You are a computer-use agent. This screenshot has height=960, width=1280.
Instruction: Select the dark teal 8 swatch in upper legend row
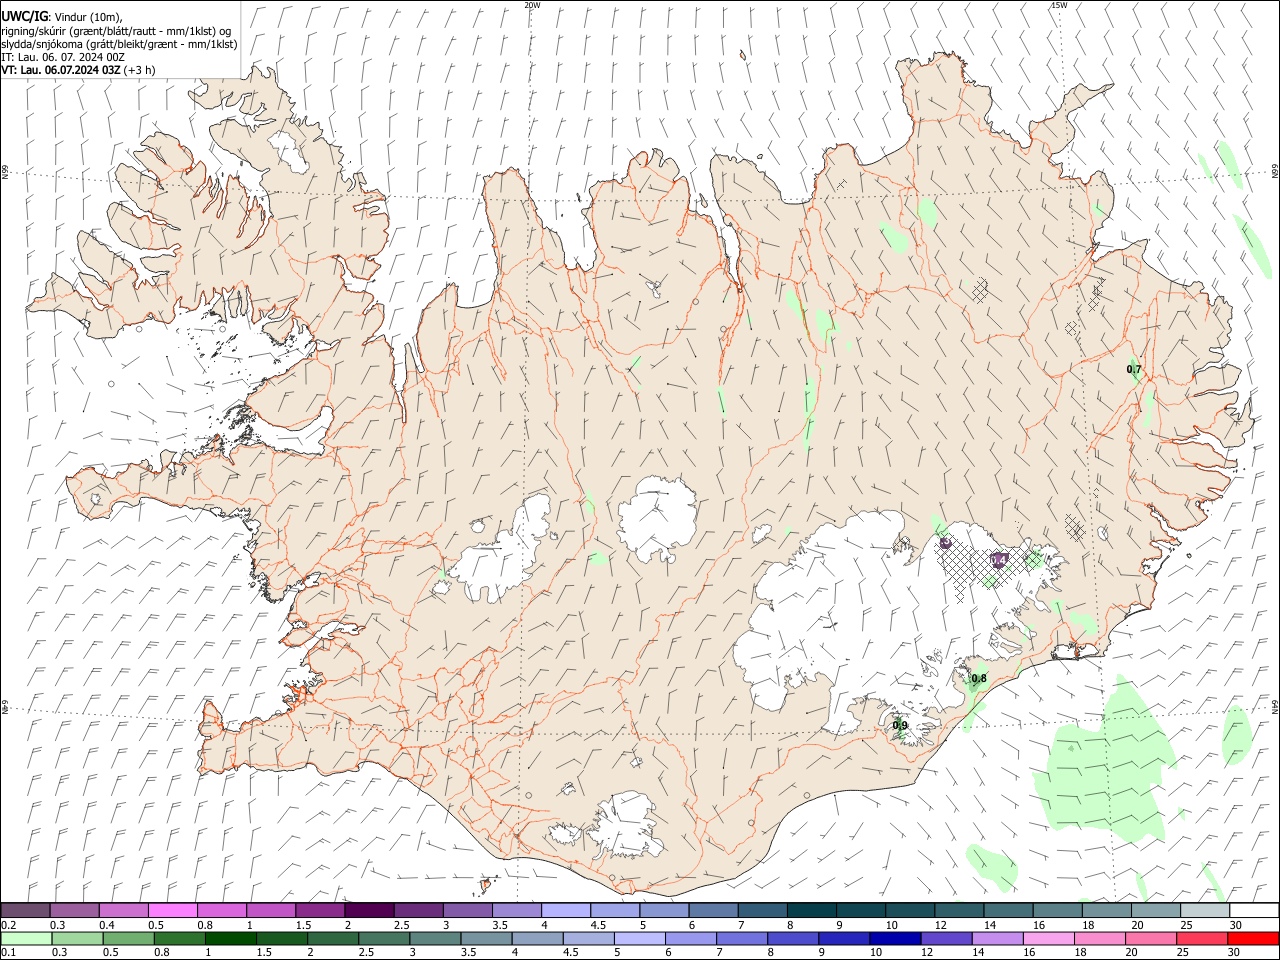[x=811, y=910]
